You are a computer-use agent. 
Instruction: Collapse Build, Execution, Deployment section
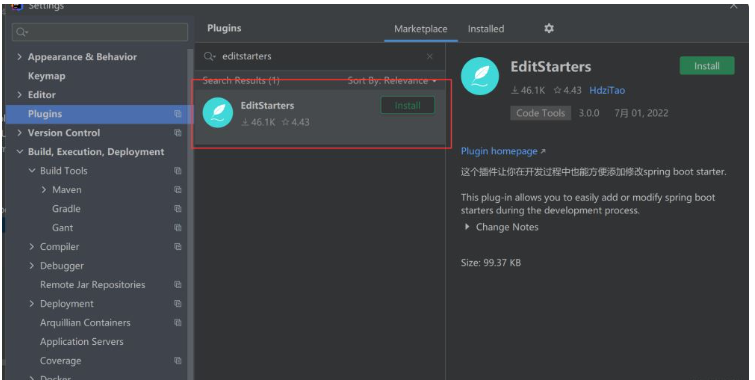point(19,152)
